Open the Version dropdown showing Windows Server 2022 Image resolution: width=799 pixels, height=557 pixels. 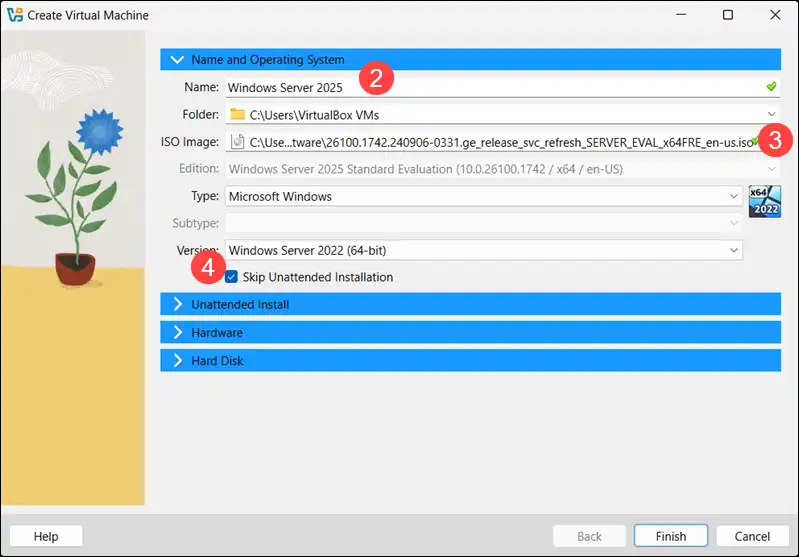(x=734, y=249)
